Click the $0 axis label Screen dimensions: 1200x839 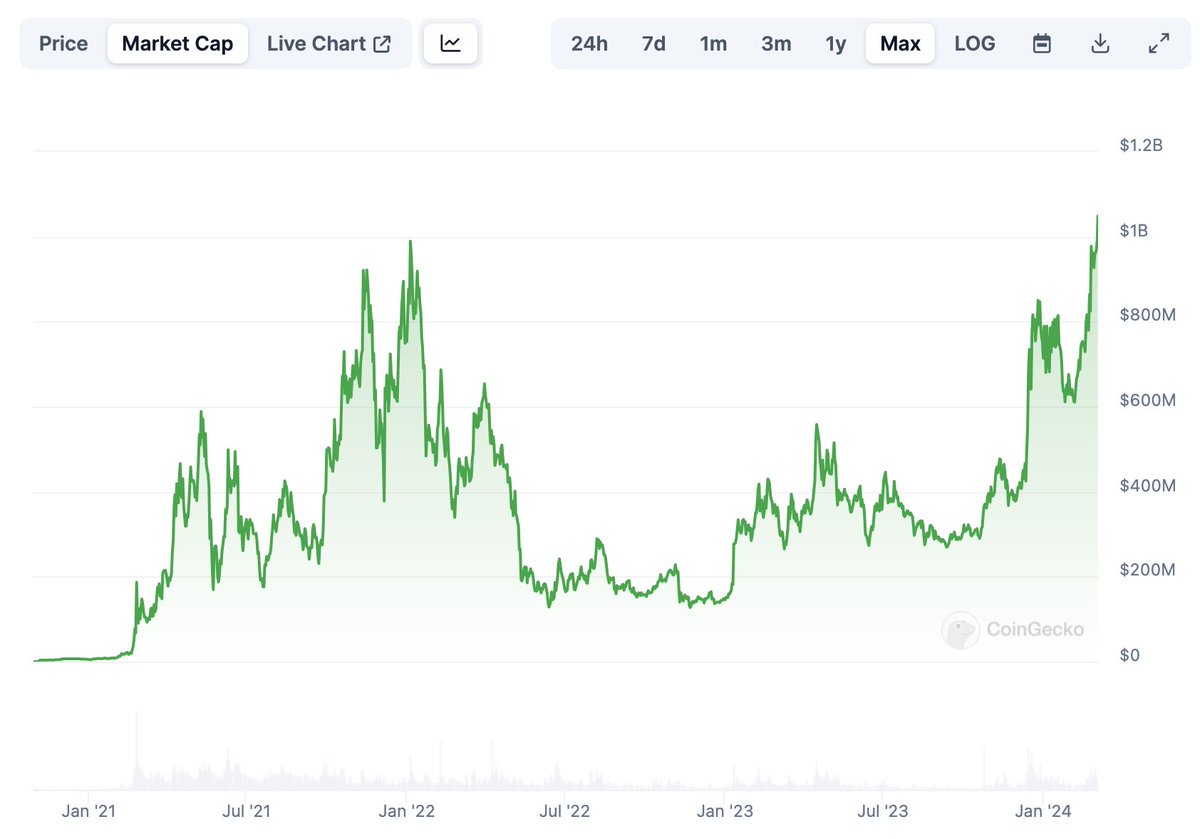pyautogui.click(x=1129, y=655)
